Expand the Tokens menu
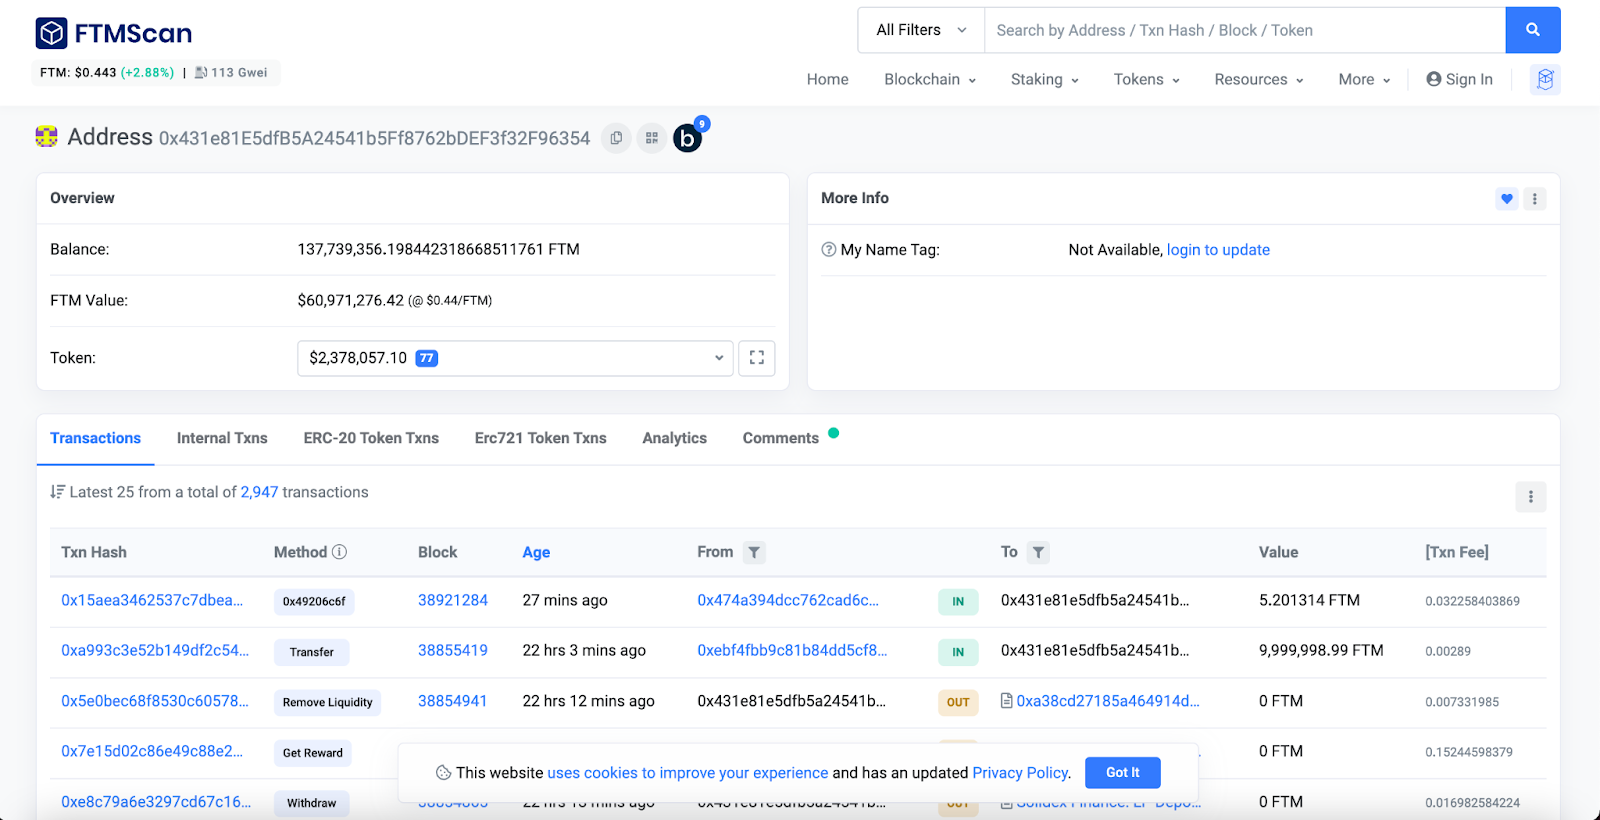 1146,79
